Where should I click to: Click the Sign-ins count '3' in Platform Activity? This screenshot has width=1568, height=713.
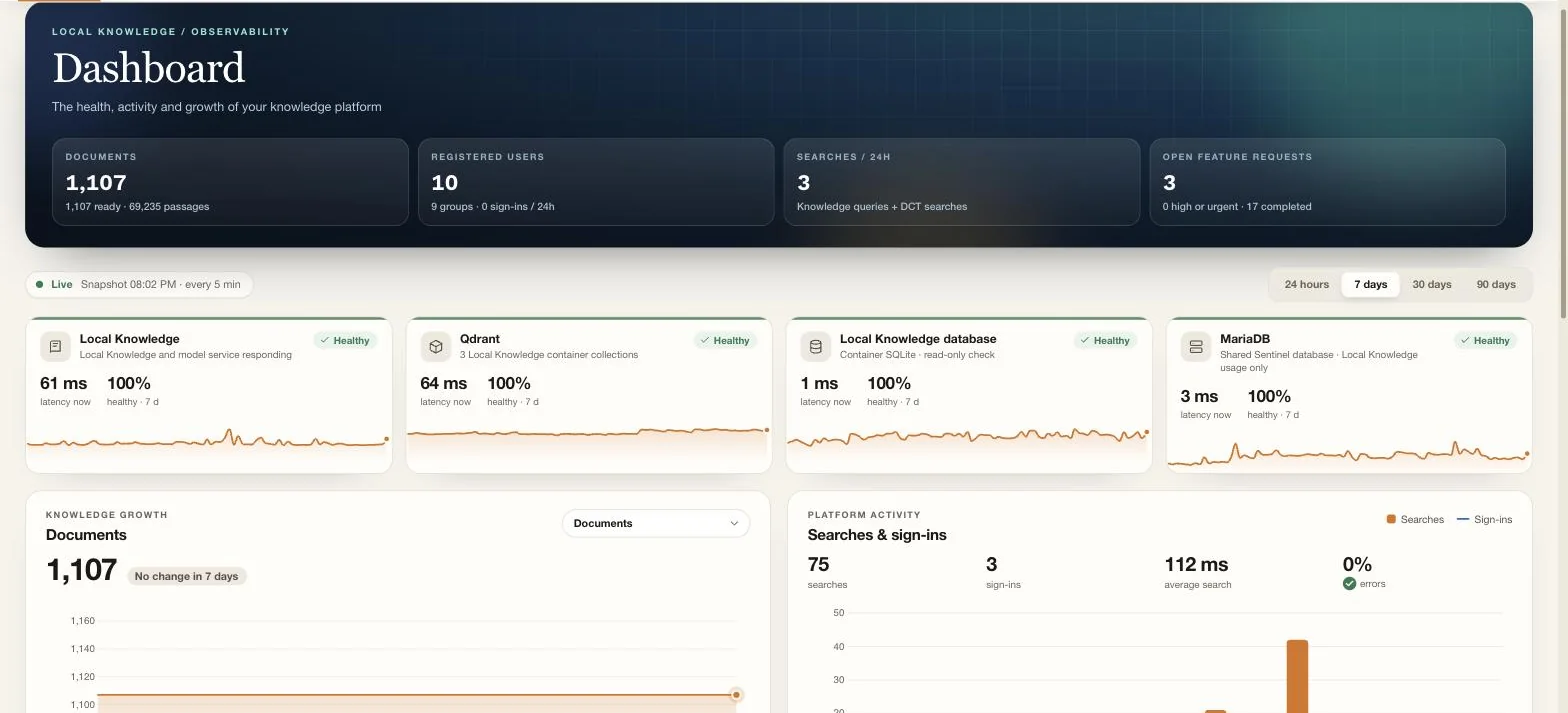(x=991, y=564)
